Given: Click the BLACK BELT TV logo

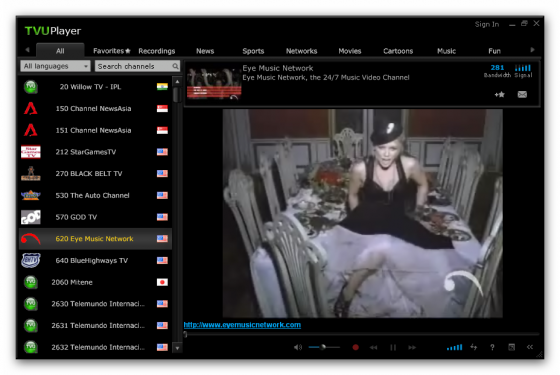Looking at the screenshot, I should click(x=31, y=174).
